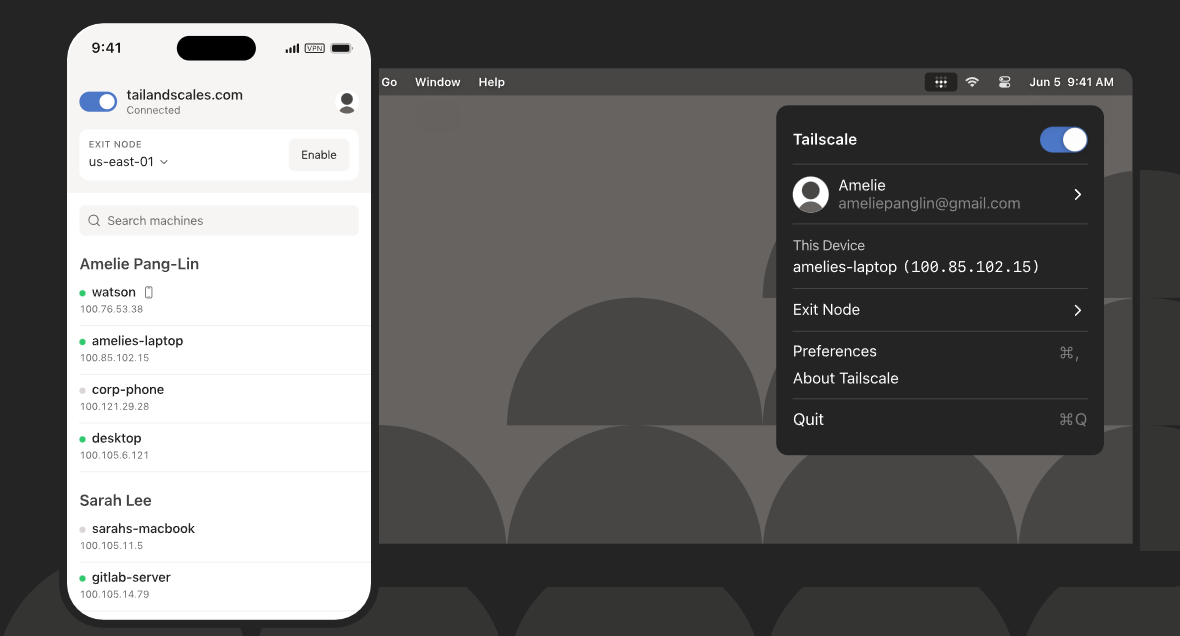
Task: Expand the us-east-01 exit node dropdown
Action: tap(129, 162)
